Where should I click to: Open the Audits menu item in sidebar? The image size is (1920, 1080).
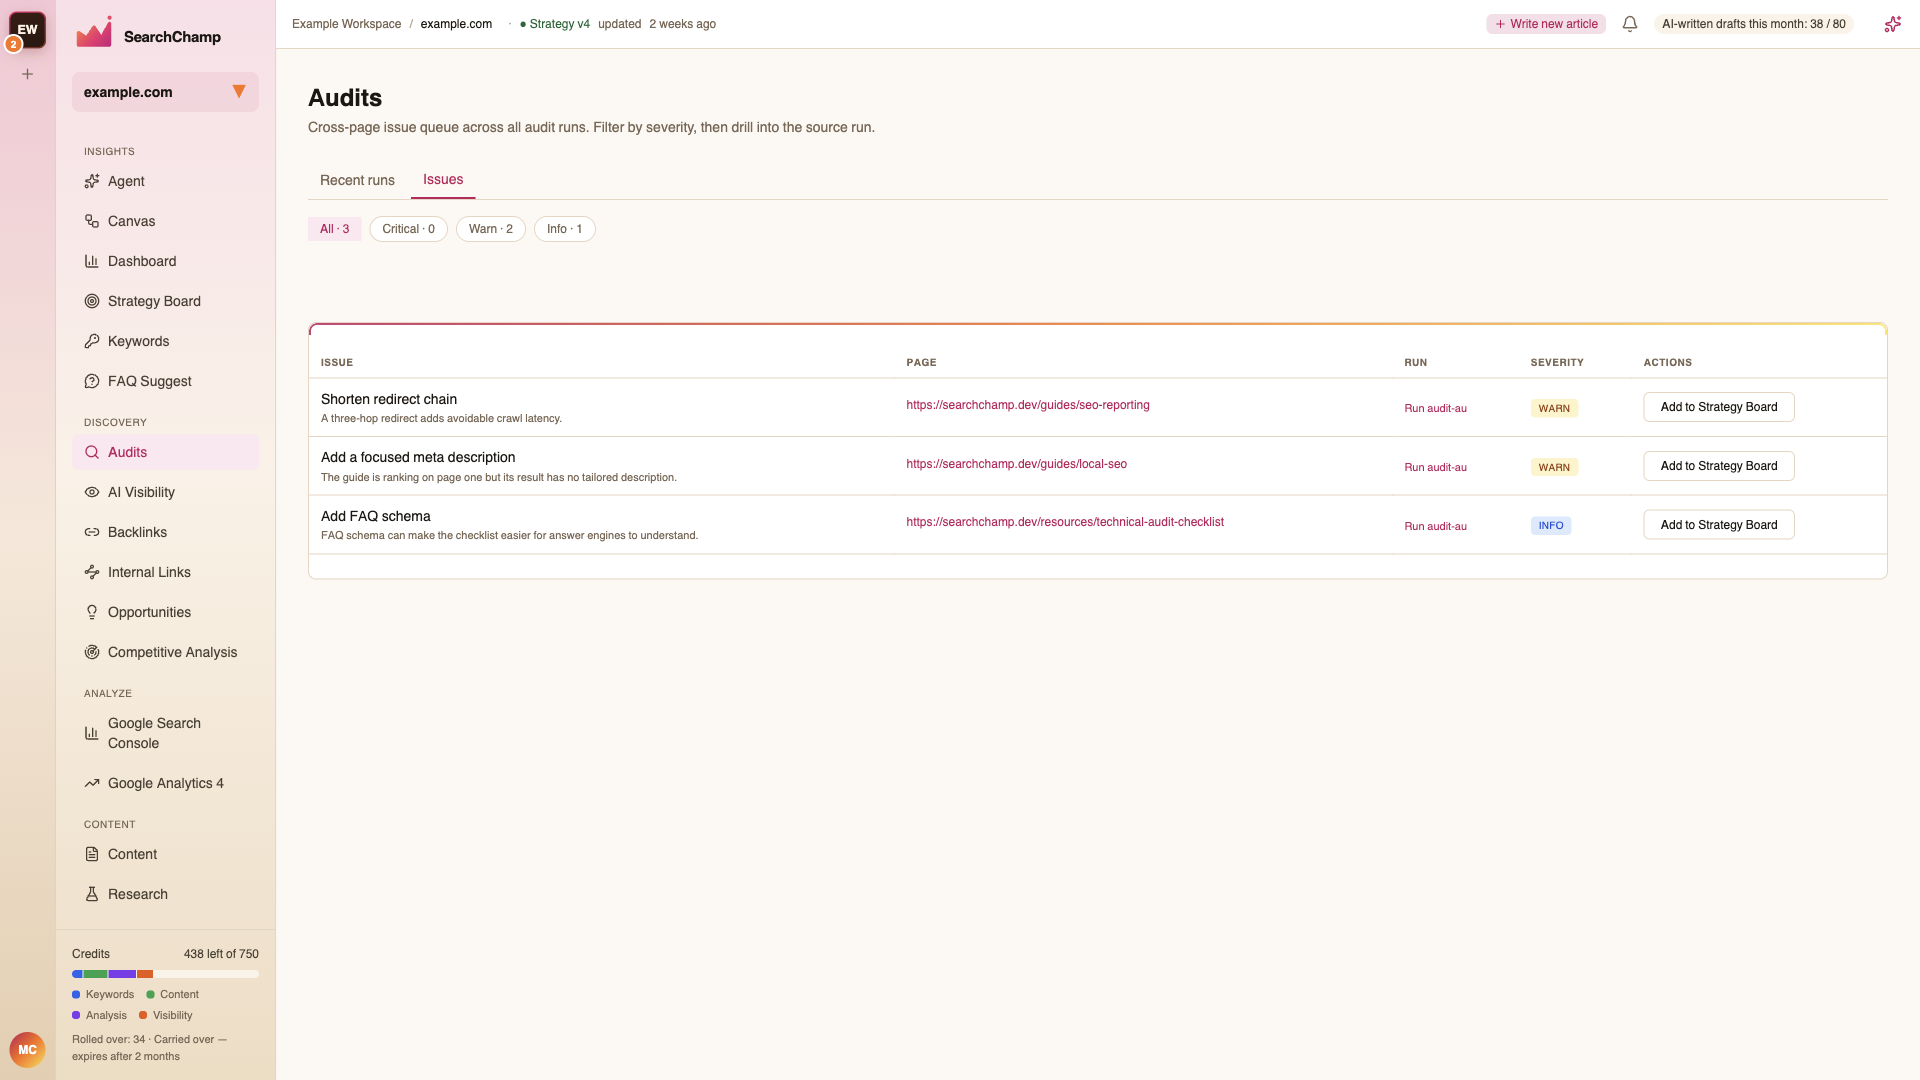[165, 452]
